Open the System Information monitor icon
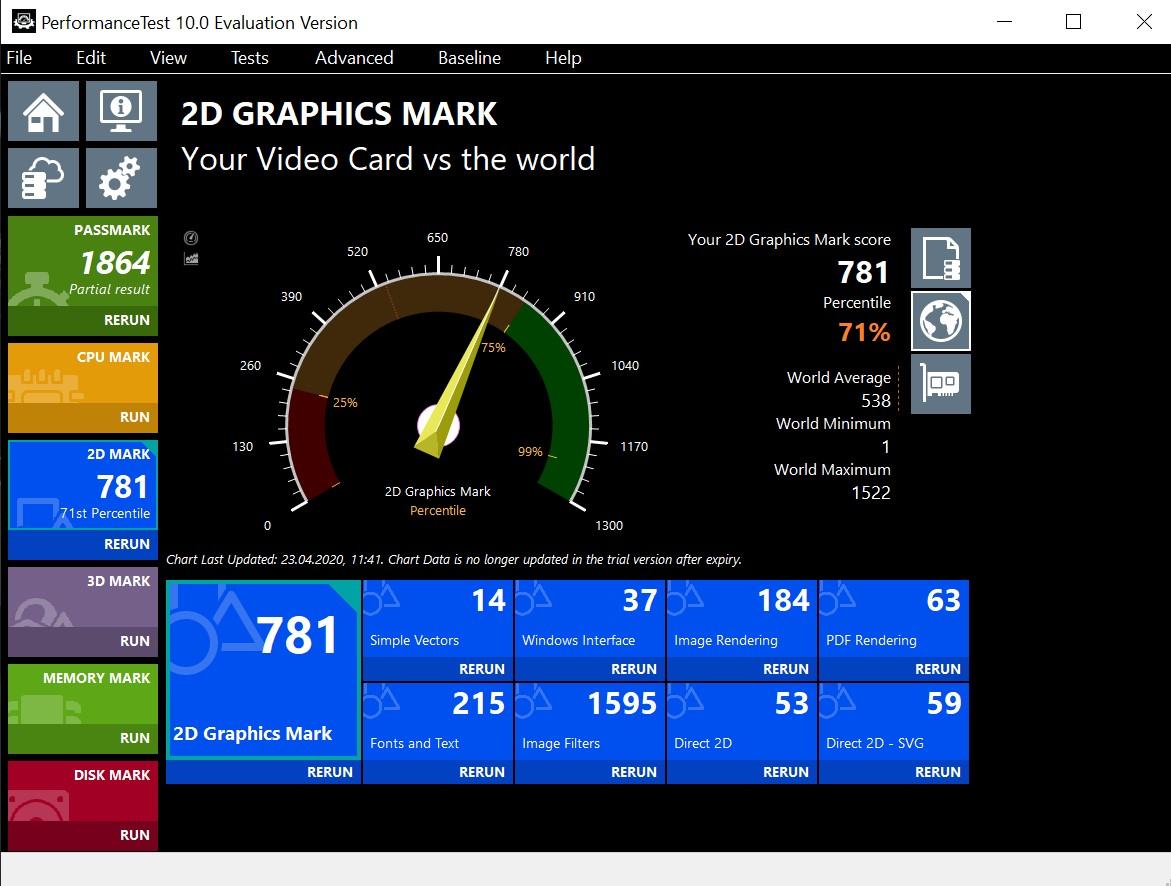The height and width of the screenshot is (886, 1171). point(121,111)
